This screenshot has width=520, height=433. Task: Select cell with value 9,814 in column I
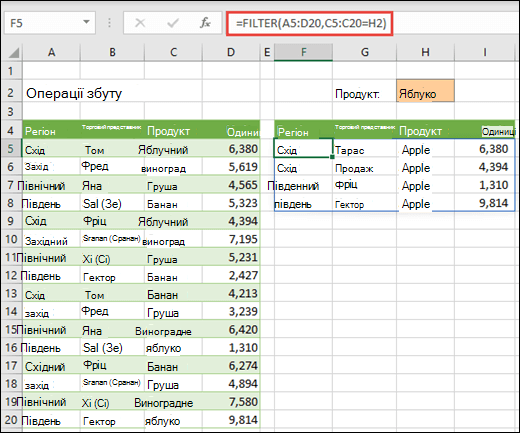[x=485, y=203]
